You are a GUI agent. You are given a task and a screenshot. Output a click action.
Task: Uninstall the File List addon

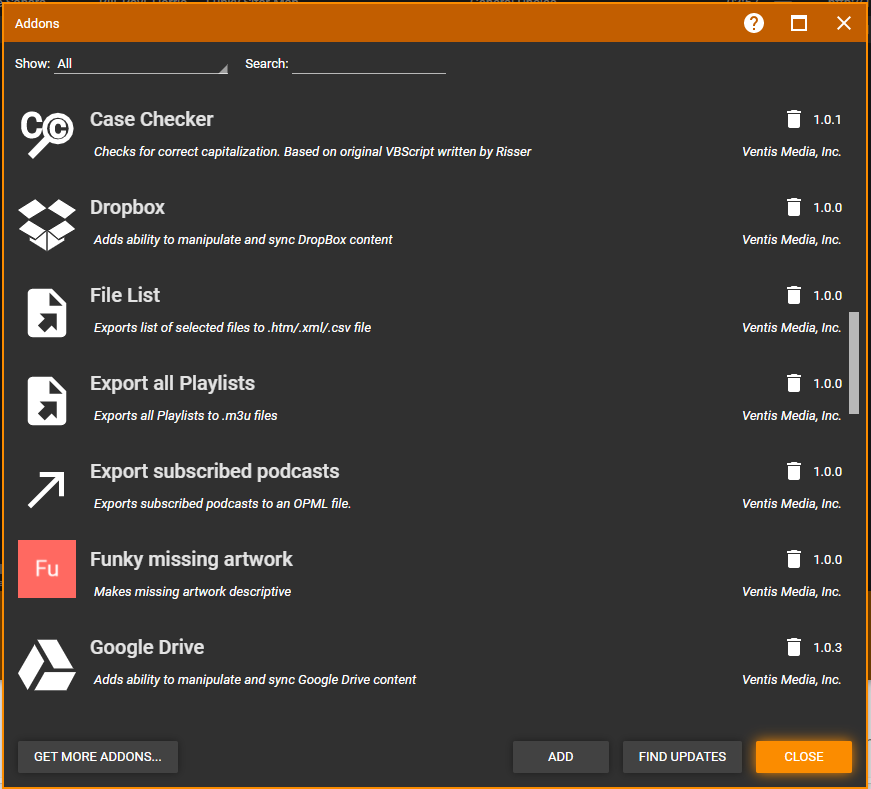[x=794, y=296]
